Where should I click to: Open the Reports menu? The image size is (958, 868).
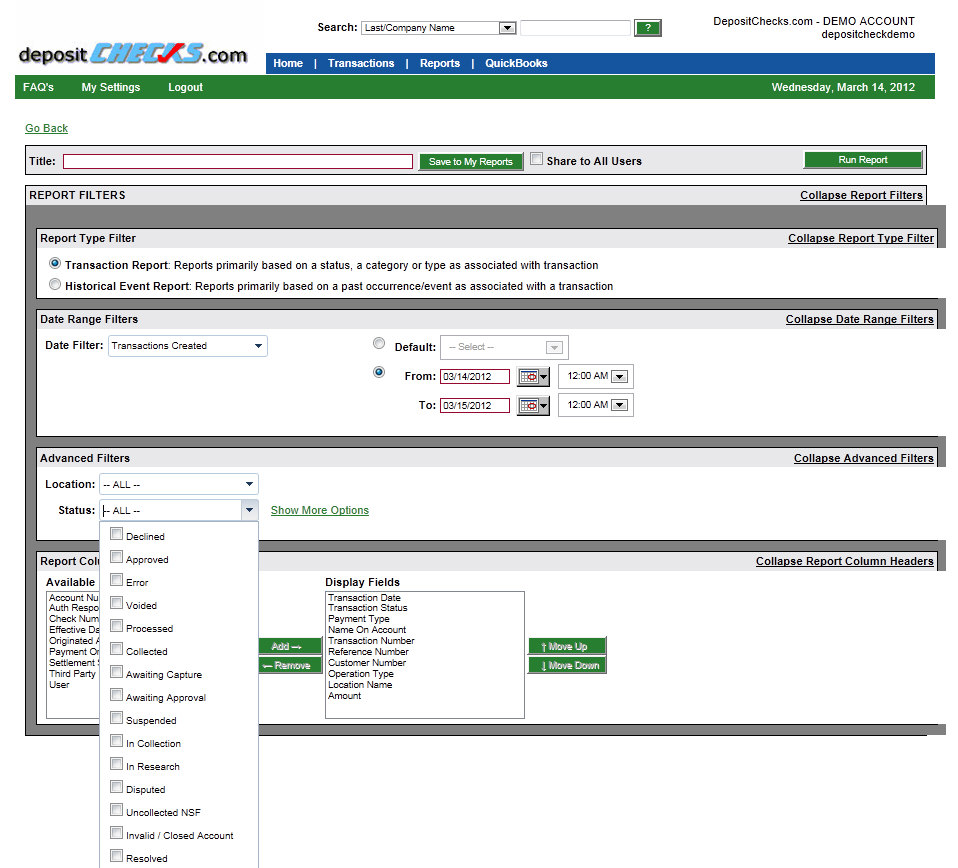pos(440,64)
